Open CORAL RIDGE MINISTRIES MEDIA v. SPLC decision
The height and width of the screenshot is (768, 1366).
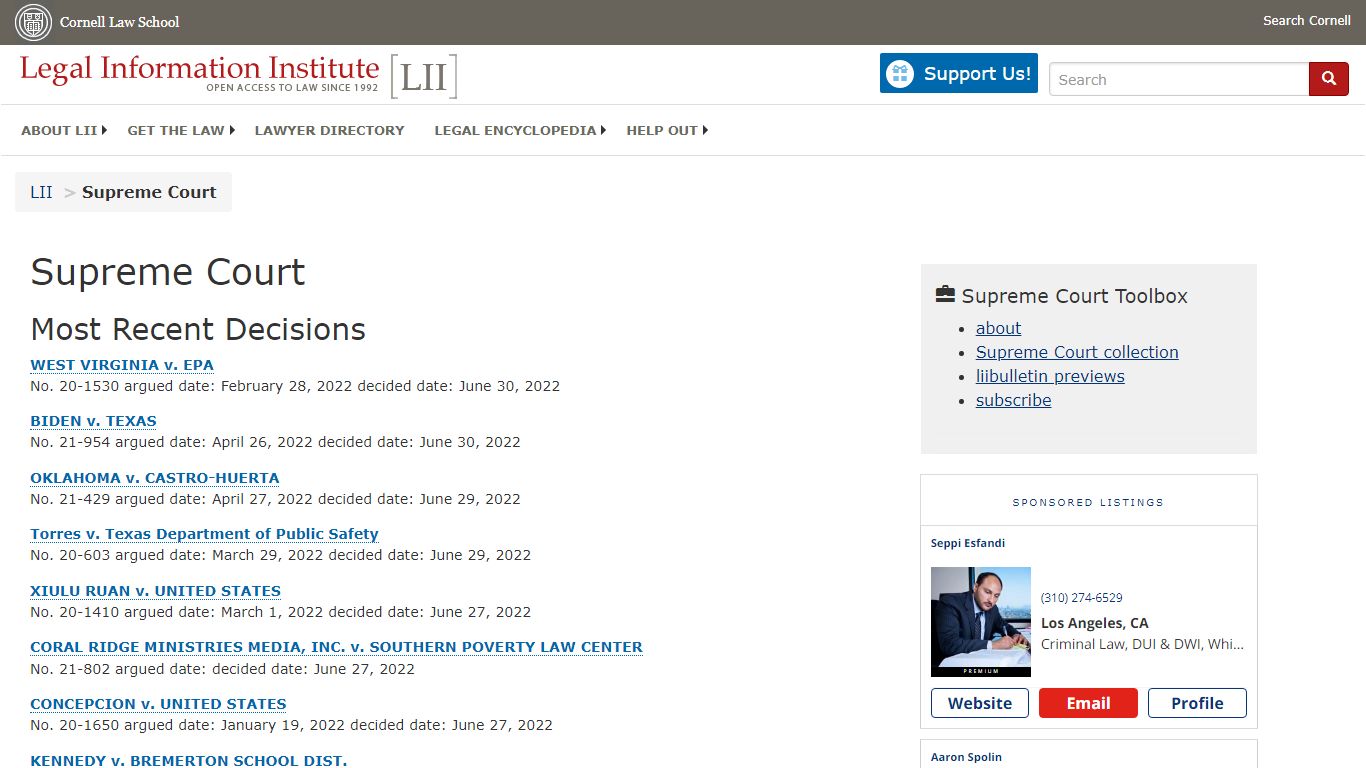[336, 647]
